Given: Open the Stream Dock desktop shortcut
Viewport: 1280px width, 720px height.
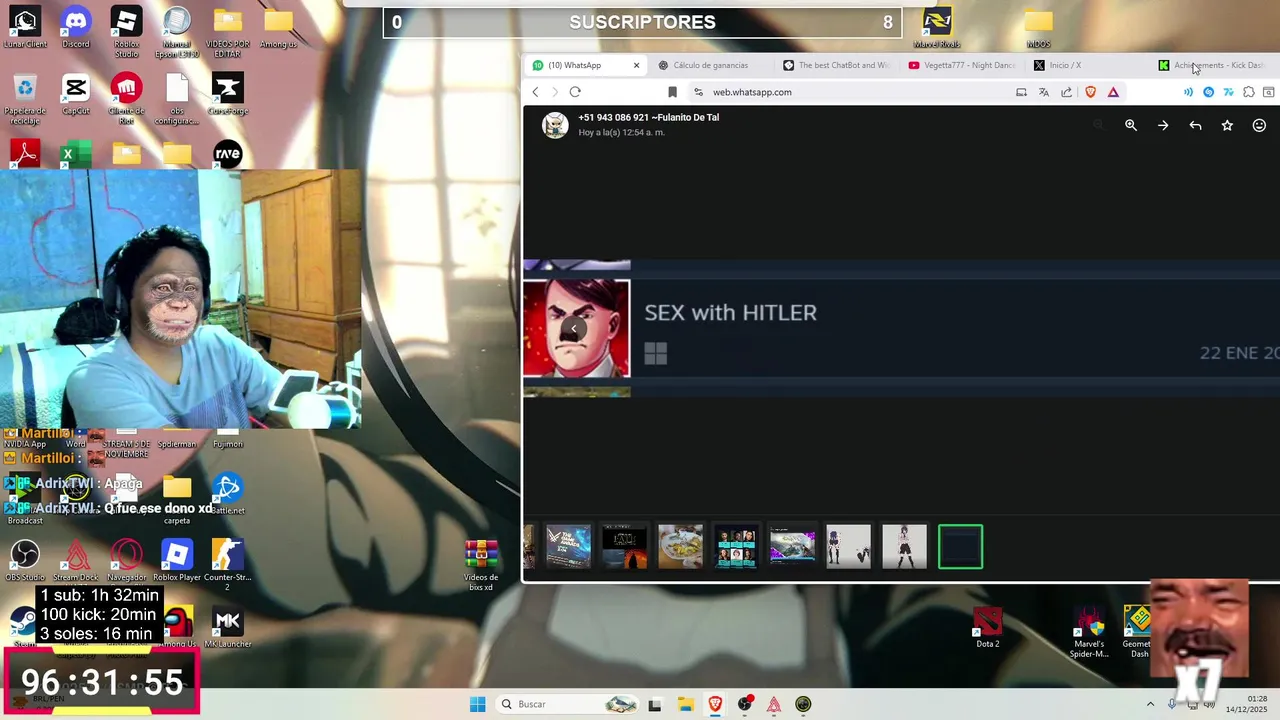Looking at the screenshot, I should [76, 560].
